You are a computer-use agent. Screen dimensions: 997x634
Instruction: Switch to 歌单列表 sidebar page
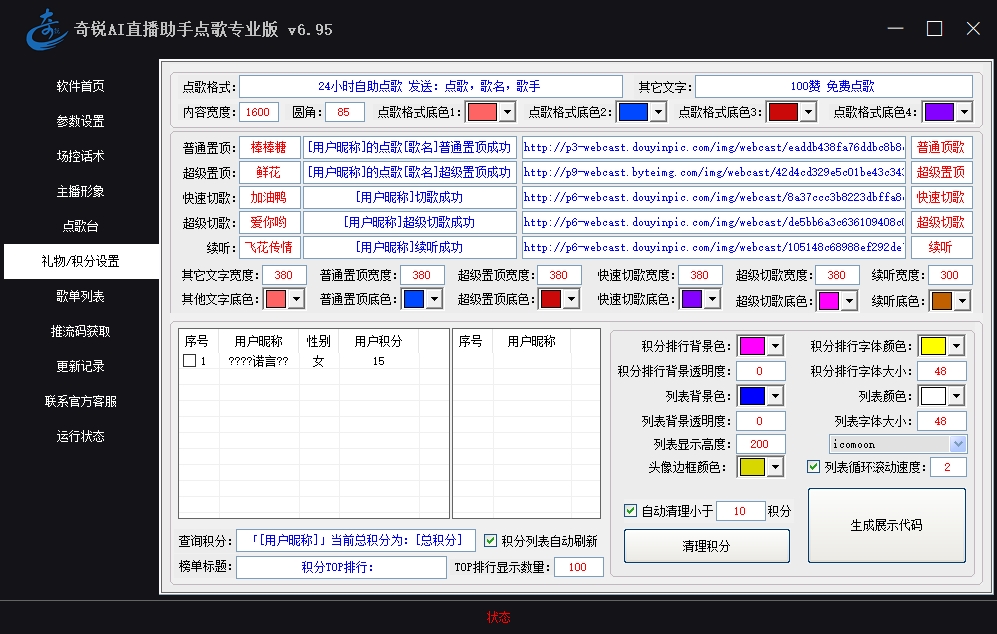point(80,296)
